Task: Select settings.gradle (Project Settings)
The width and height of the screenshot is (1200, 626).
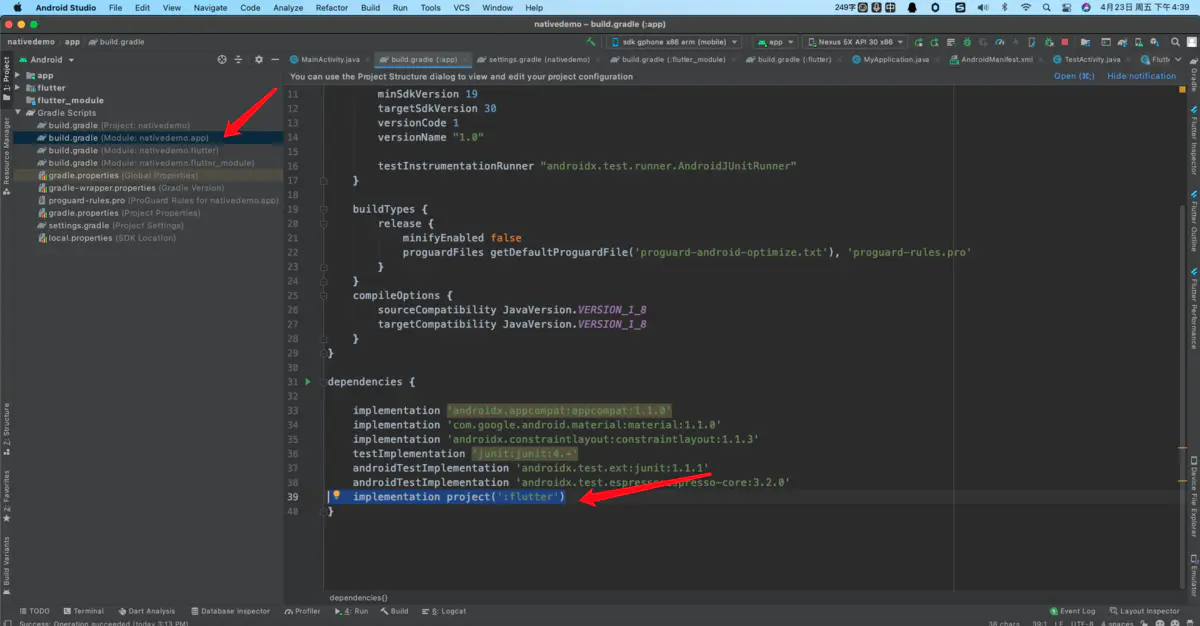Action: 110,225
